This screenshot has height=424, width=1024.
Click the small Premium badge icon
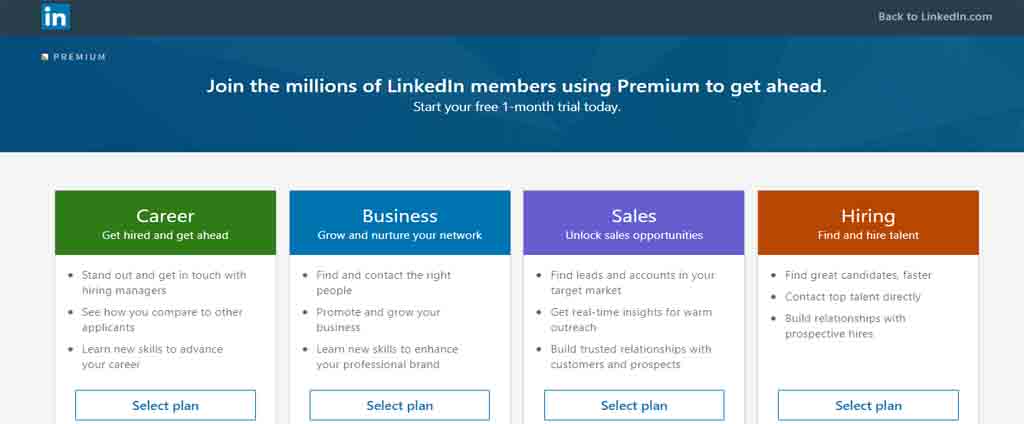(44, 57)
